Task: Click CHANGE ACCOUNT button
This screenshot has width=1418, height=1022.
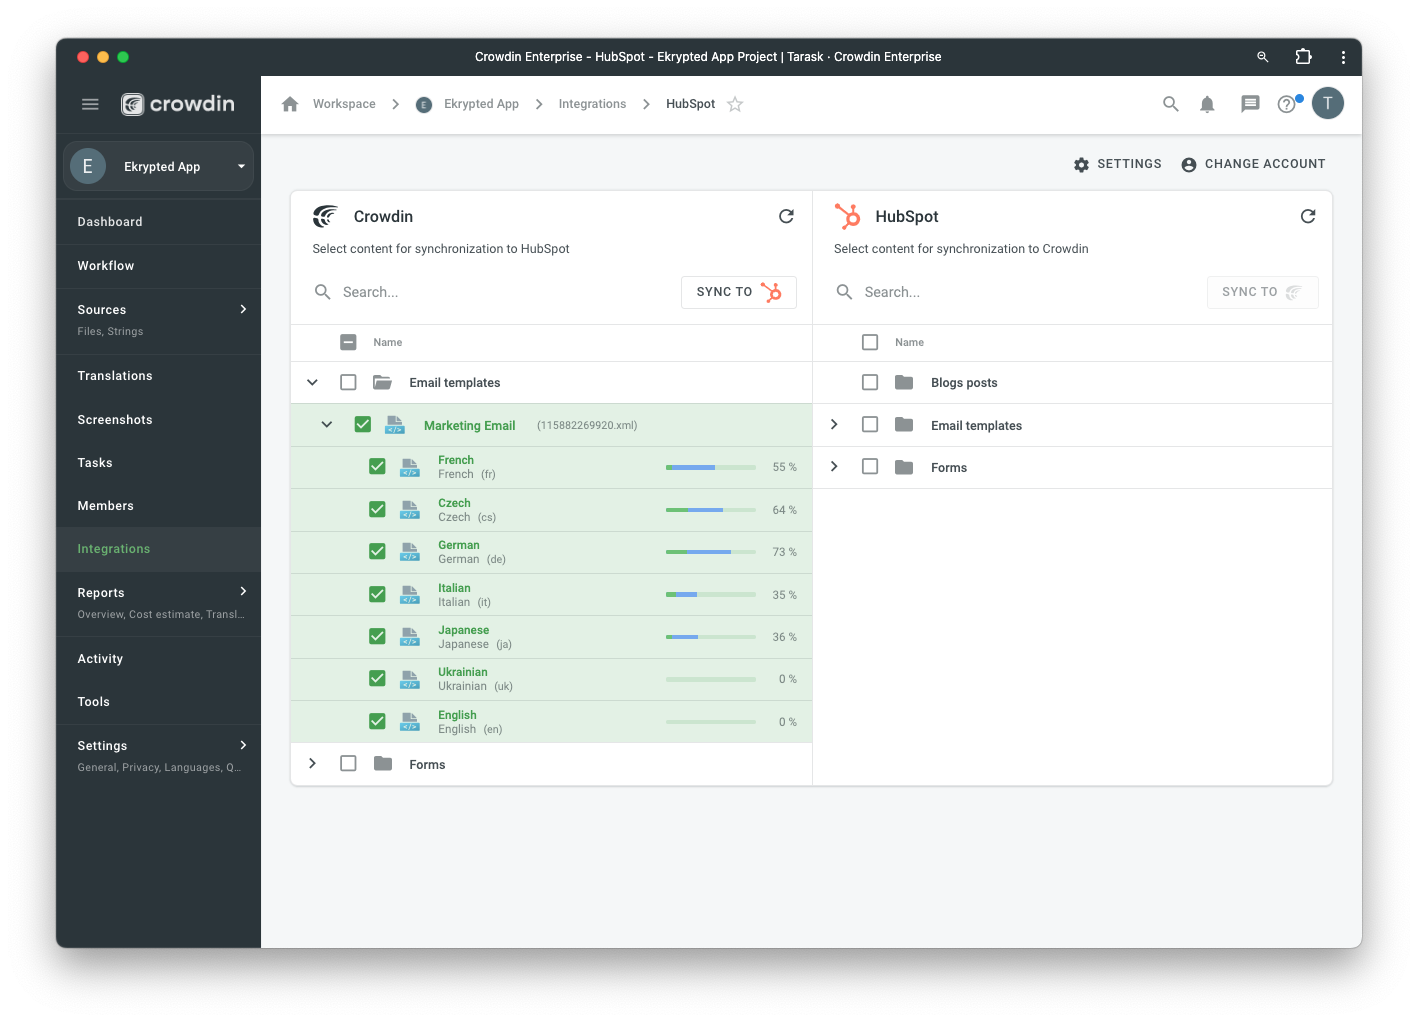Action: (x=1253, y=164)
